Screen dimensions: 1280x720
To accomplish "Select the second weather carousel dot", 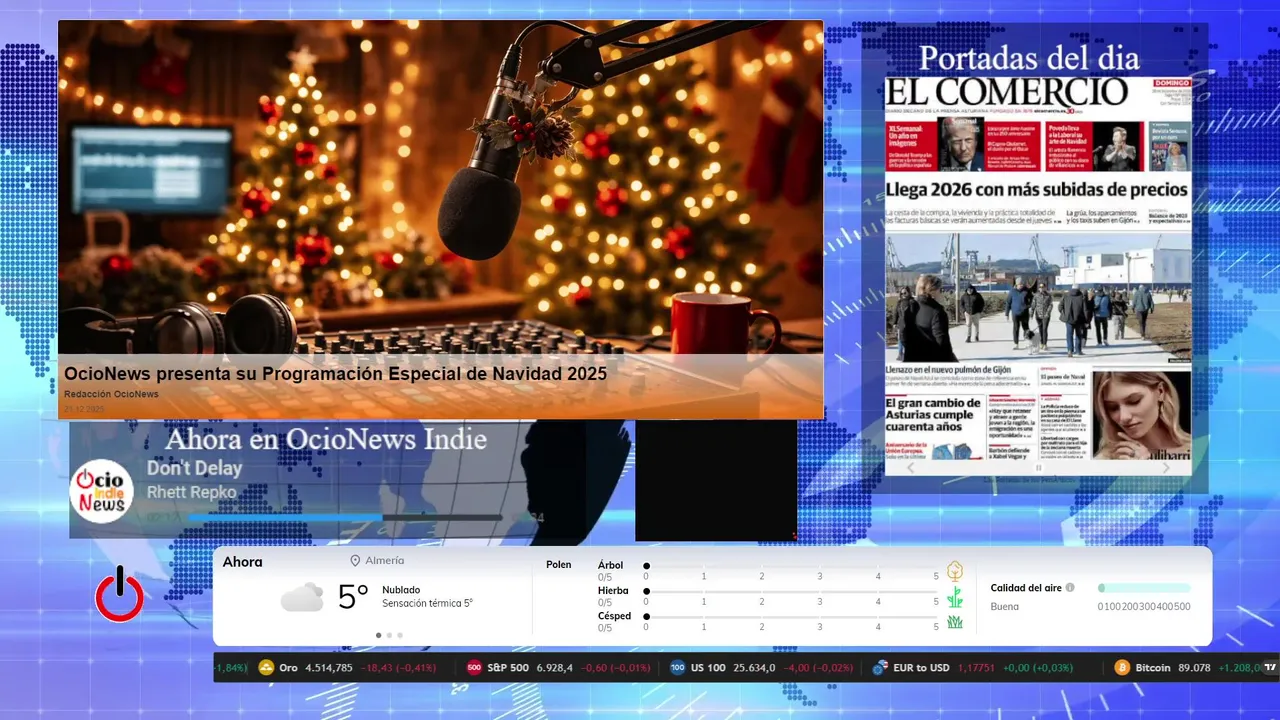I will [x=389, y=635].
